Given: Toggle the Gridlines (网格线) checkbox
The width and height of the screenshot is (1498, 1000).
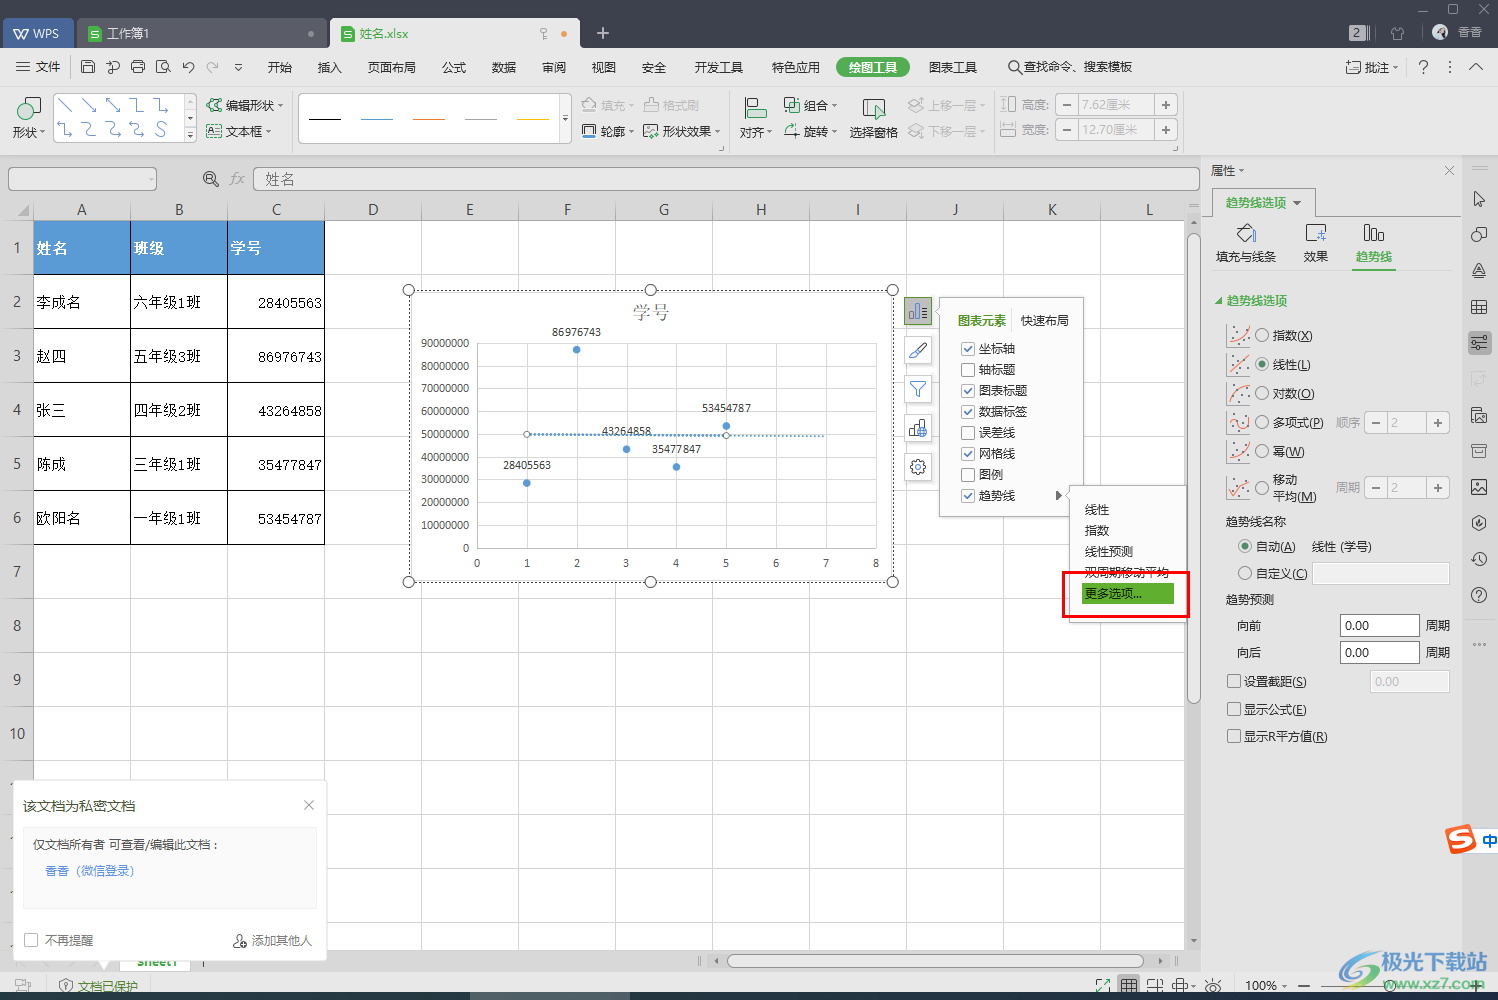Looking at the screenshot, I should [968, 454].
